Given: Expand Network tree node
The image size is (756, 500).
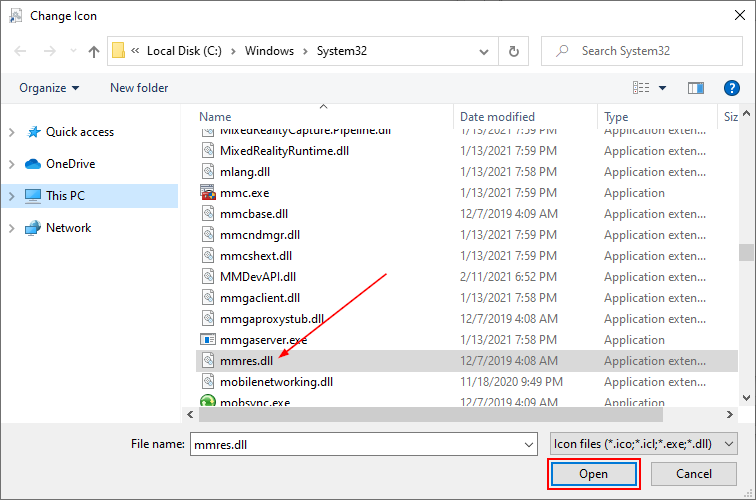Looking at the screenshot, I should point(12,228).
